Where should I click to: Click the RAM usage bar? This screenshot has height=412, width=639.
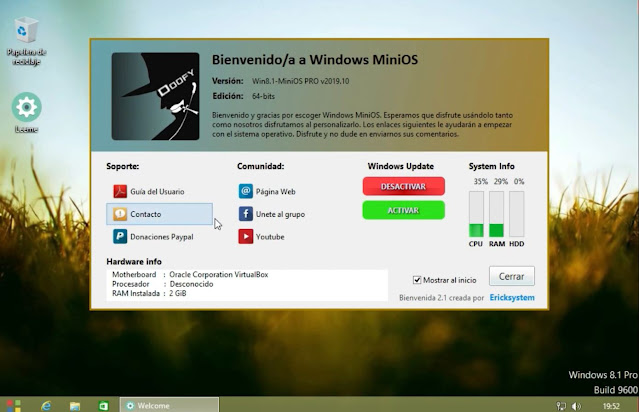pos(496,214)
